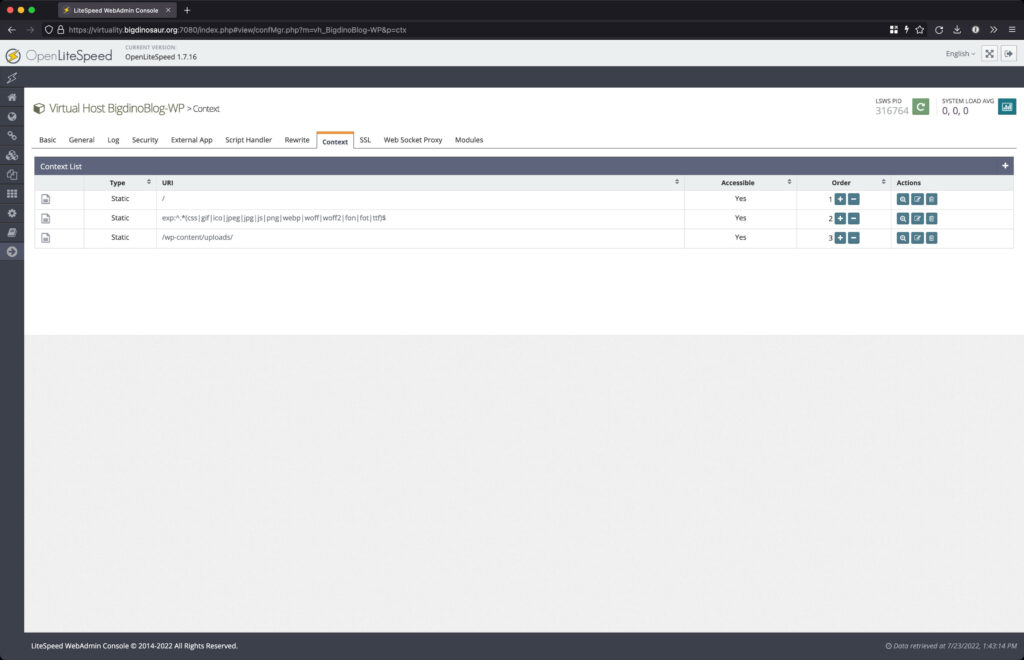The height and width of the screenshot is (660, 1024).
Task: Open Tools via gear icon in sidebar
Action: (11, 212)
